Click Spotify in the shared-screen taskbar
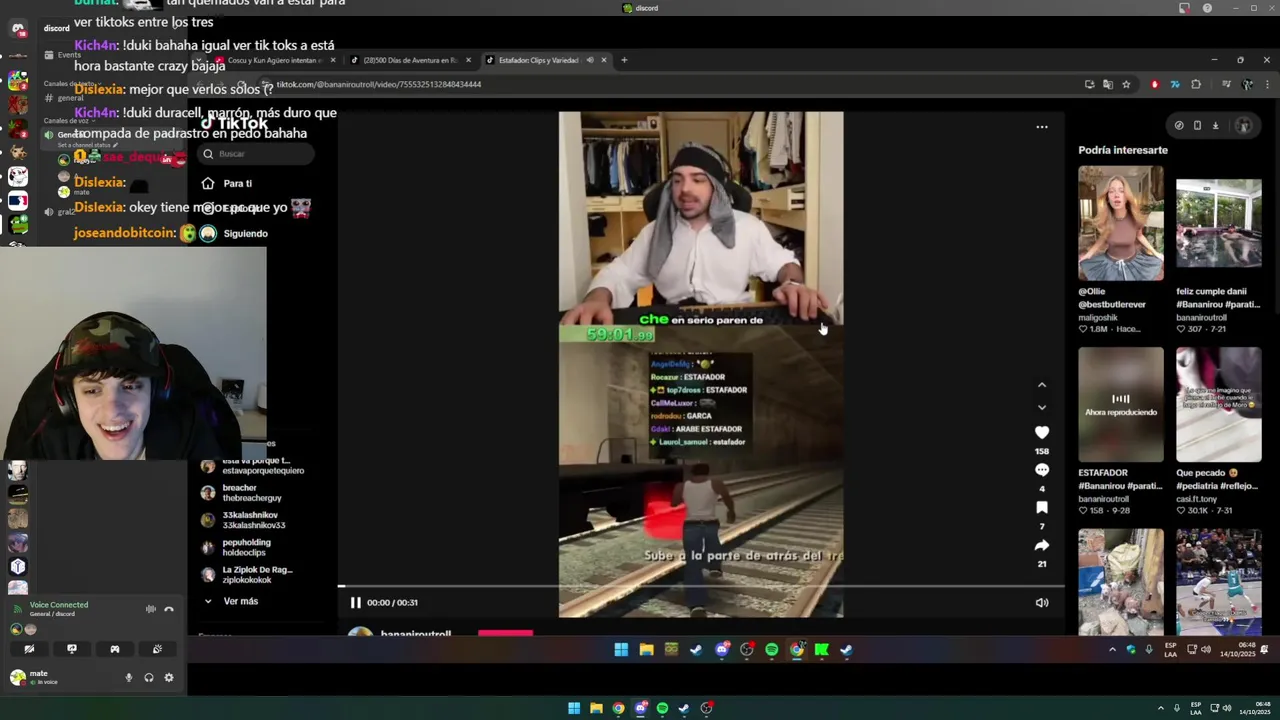This screenshot has height=720, width=1280. tap(772, 650)
